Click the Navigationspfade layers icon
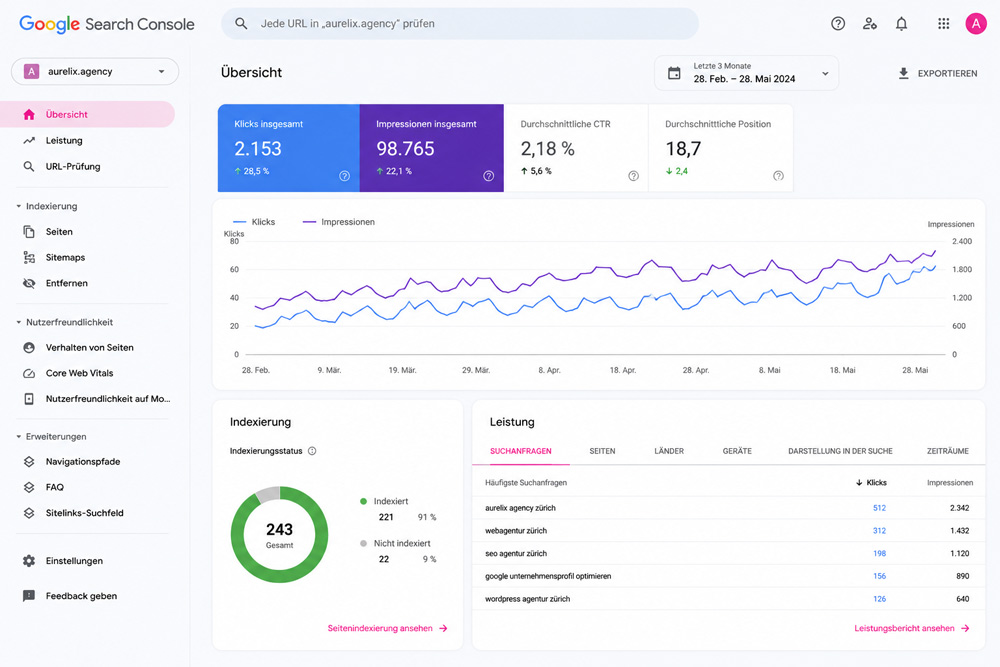 [x=29, y=461]
